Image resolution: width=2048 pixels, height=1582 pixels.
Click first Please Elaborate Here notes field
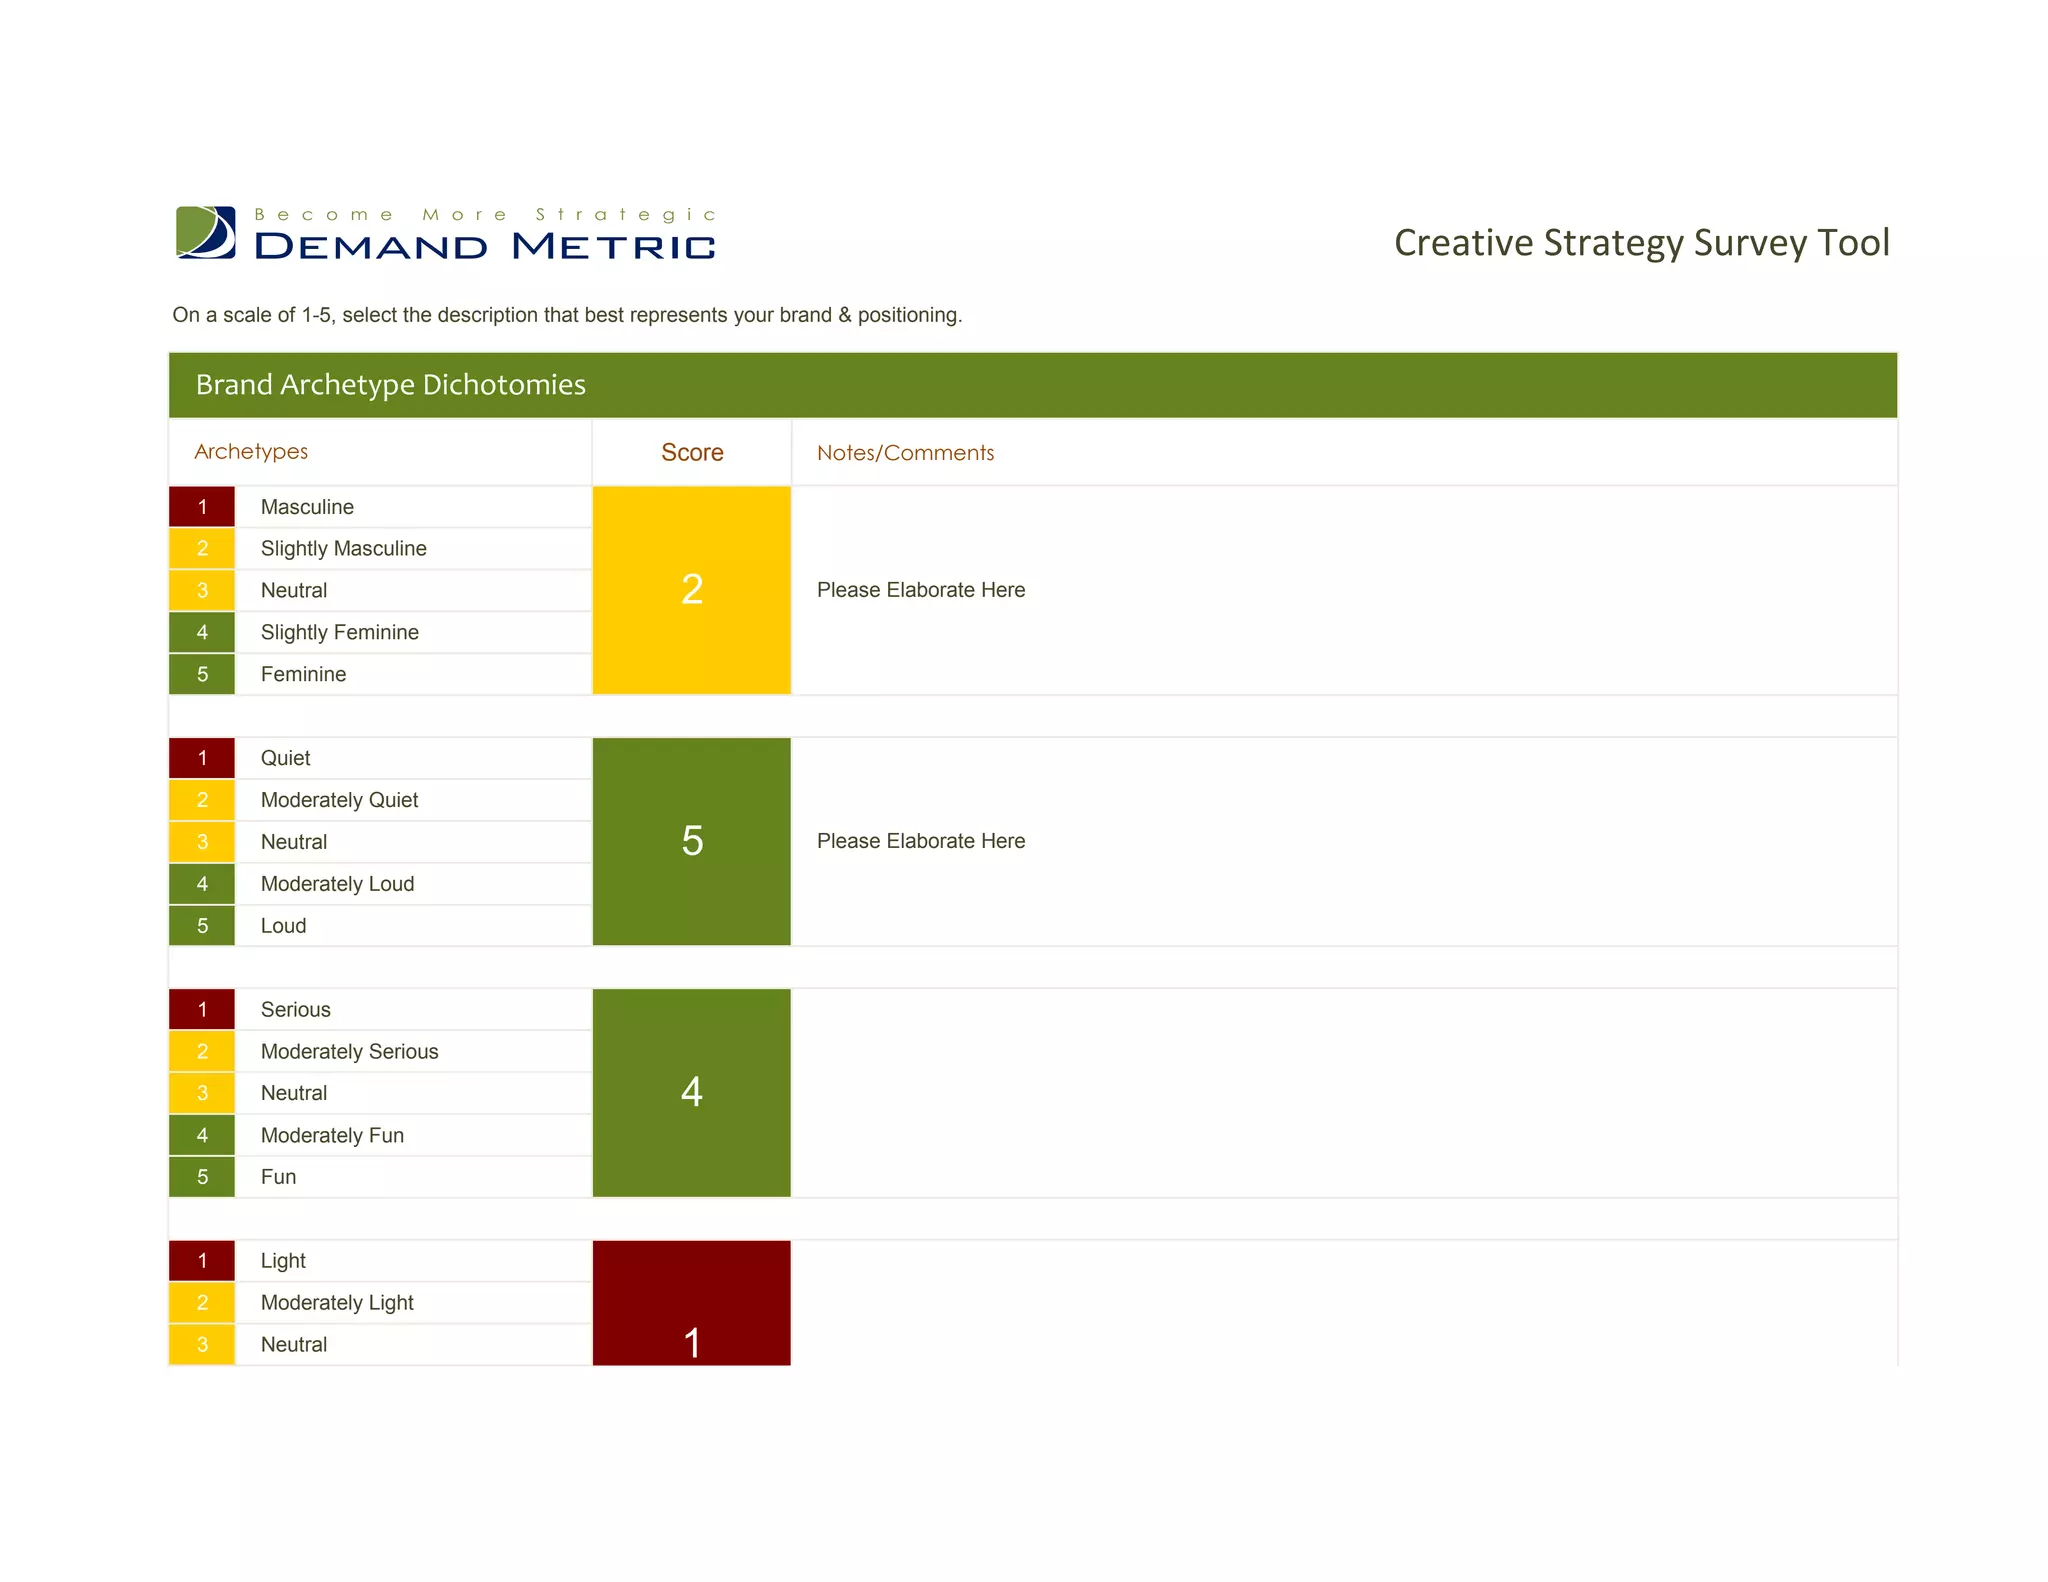click(x=920, y=590)
